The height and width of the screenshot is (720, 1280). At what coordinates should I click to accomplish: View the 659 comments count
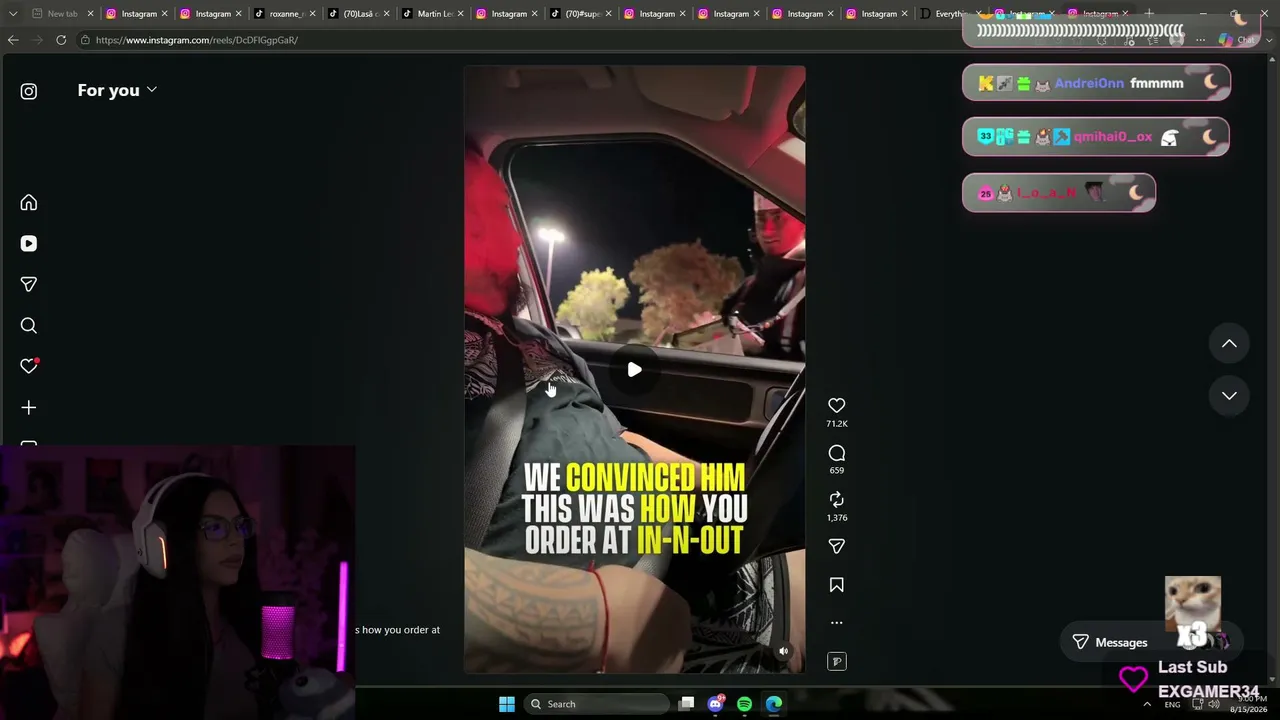tap(837, 470)
